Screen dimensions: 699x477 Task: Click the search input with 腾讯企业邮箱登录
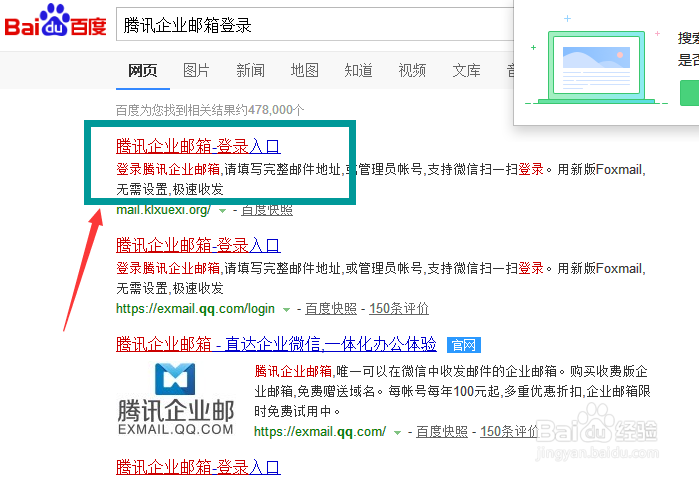click(315, 25)
